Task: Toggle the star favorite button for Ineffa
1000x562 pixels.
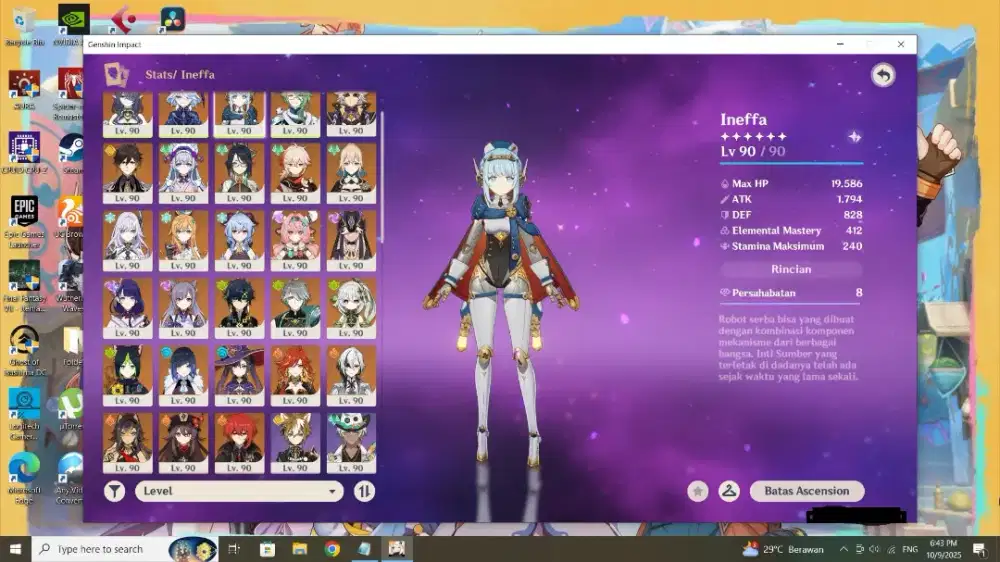Action: coord(698,491)
